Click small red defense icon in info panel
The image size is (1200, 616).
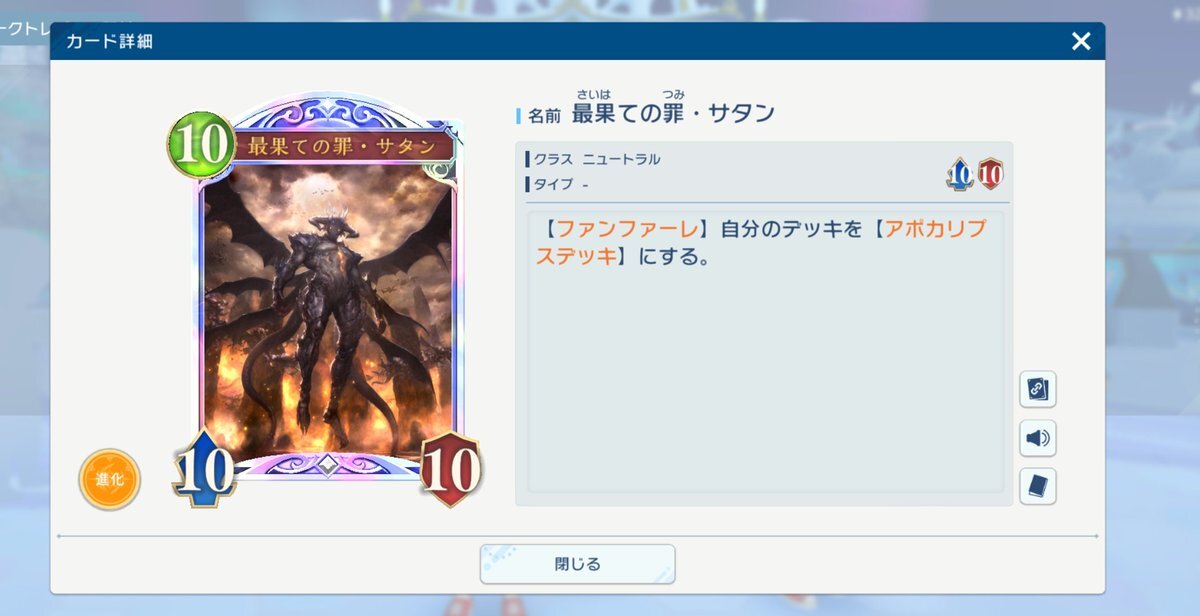990,175
